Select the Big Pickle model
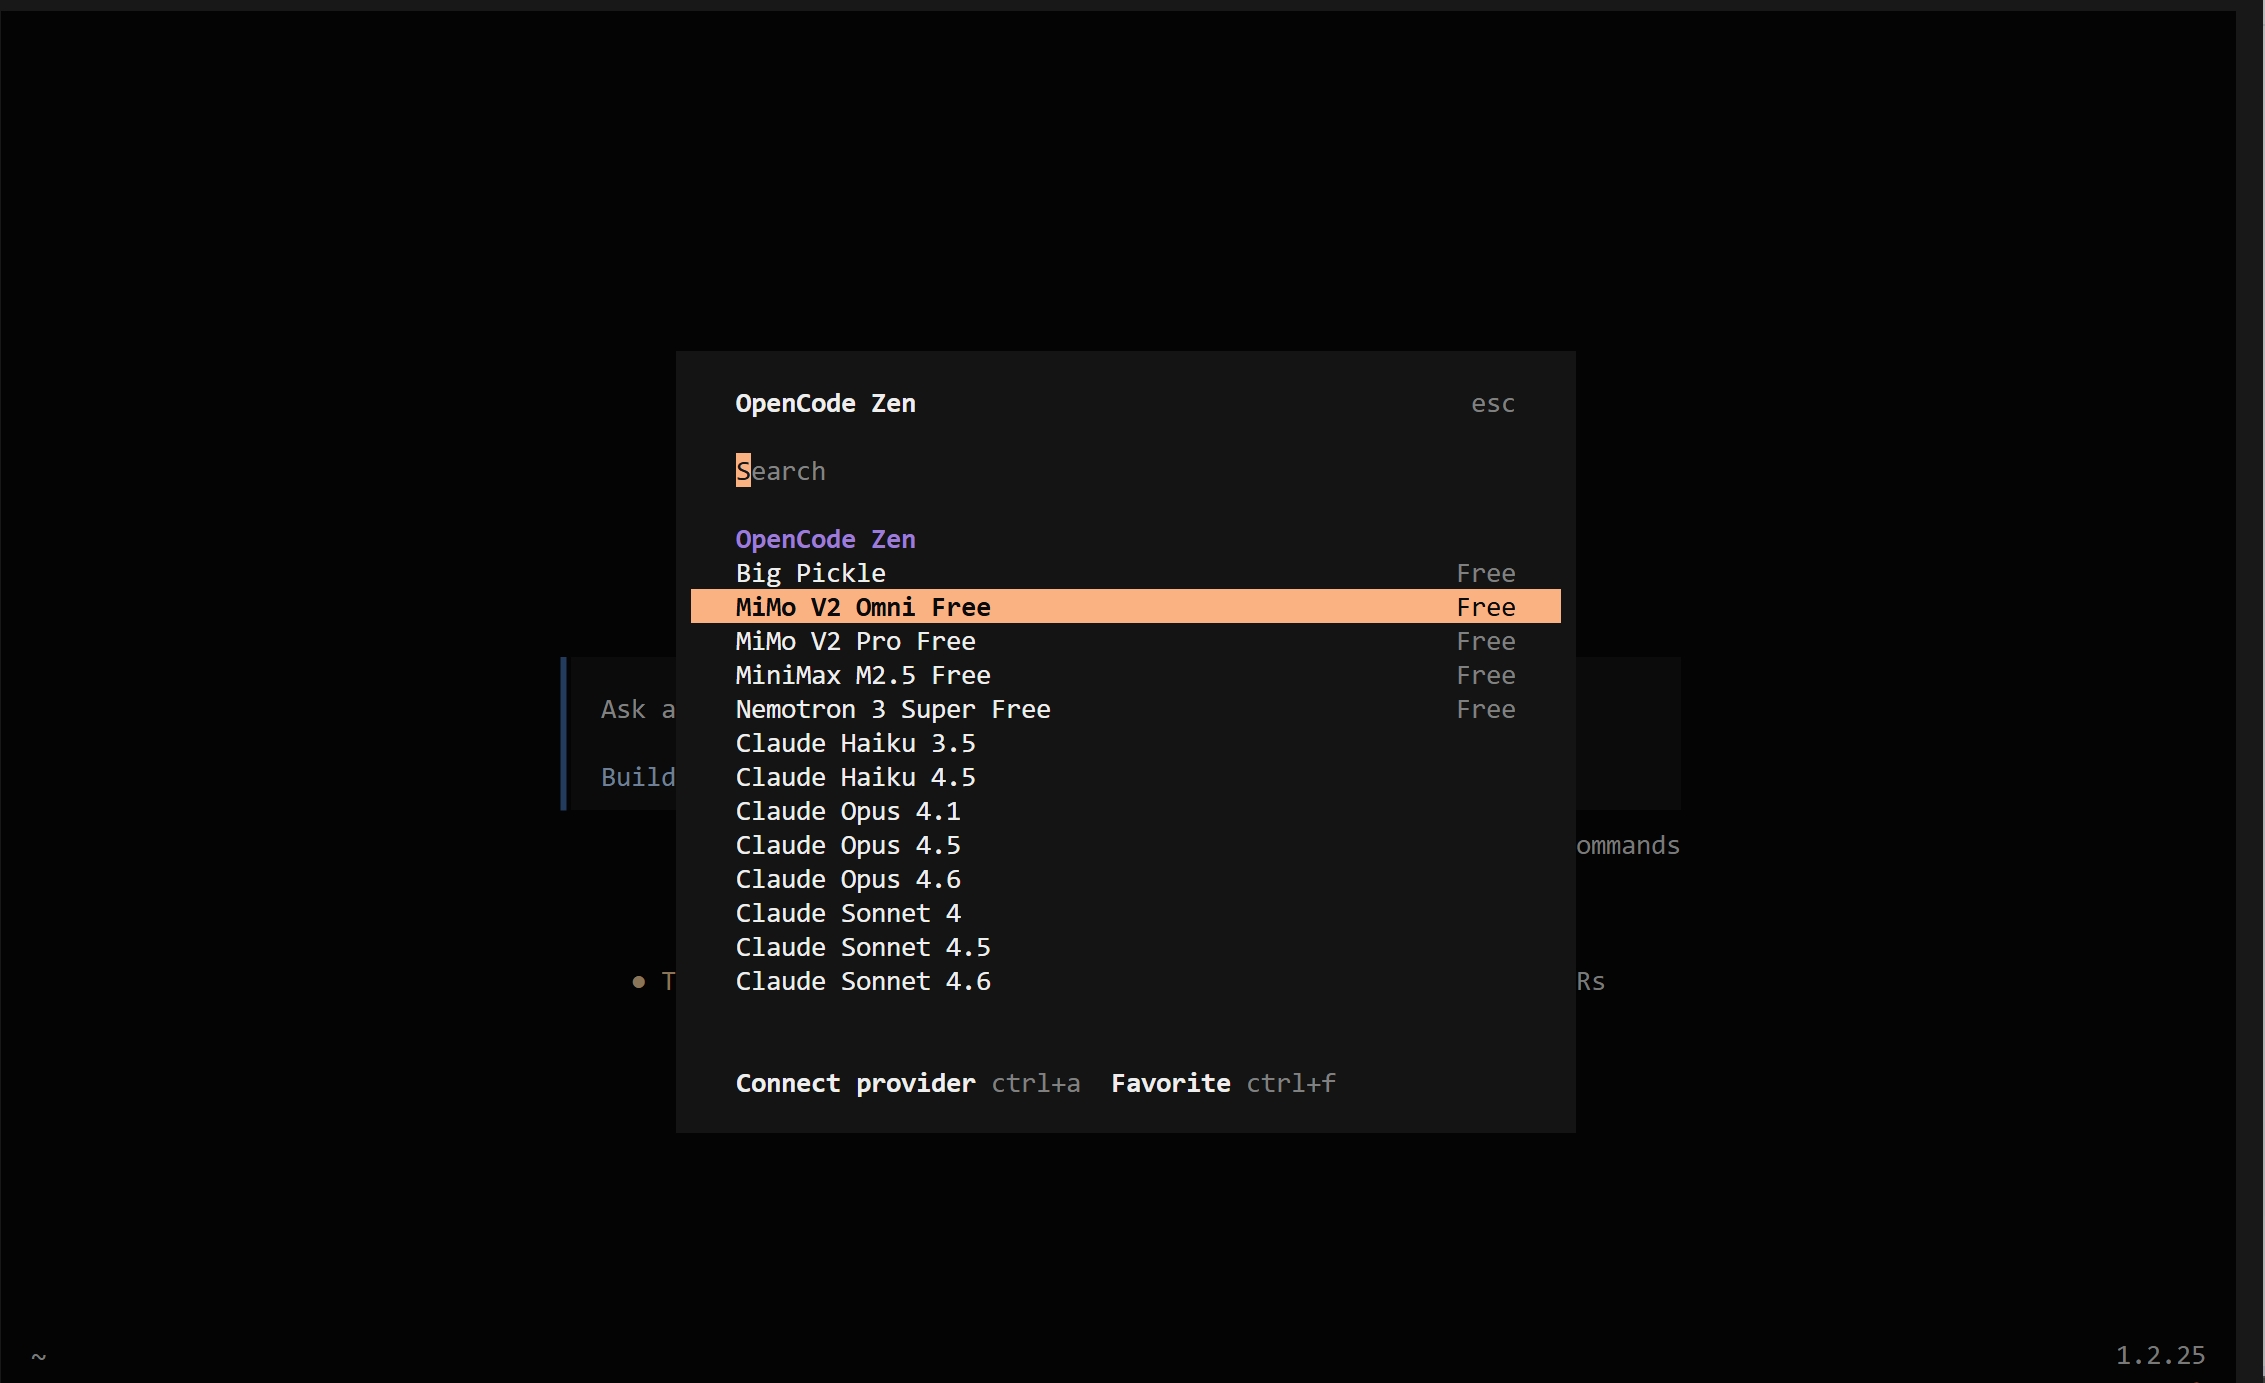The width and height of the screenshot is (2265, 1383). tap(1125, 573)
